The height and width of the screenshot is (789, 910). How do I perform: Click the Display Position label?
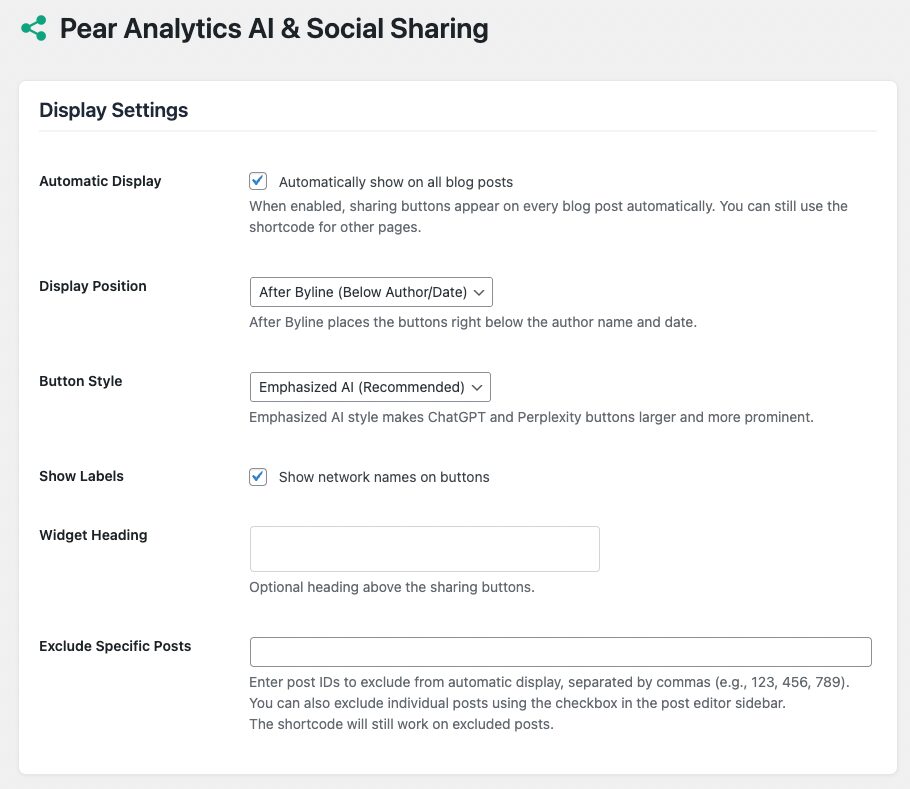pyautogui.click(x=92, y=286)
